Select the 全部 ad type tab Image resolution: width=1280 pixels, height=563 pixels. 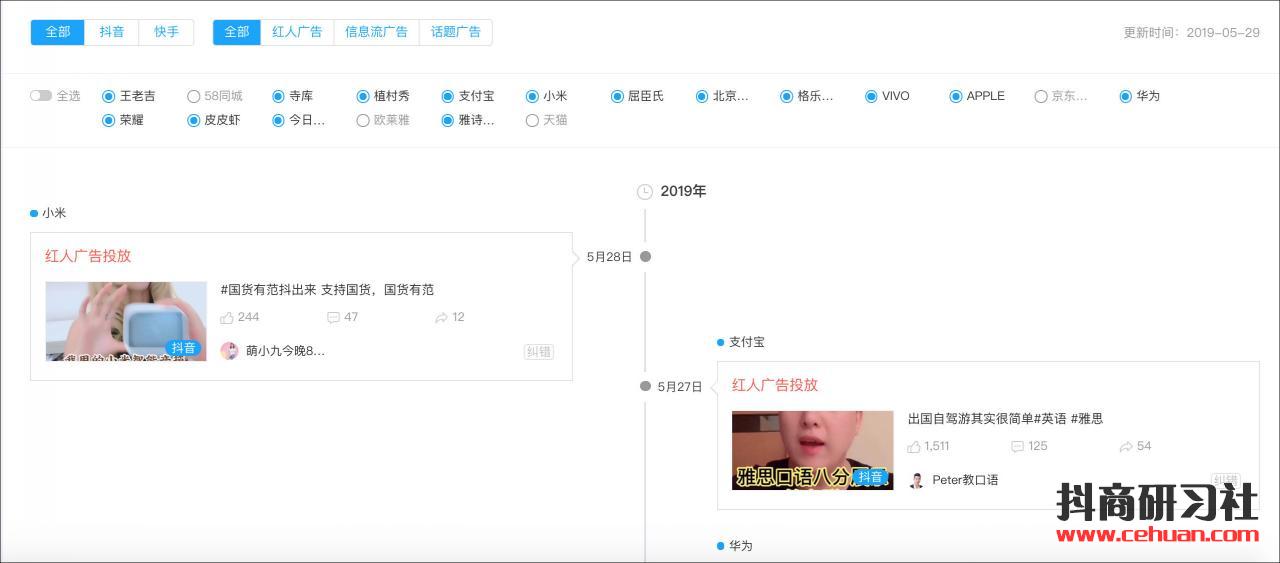point(237,32)
